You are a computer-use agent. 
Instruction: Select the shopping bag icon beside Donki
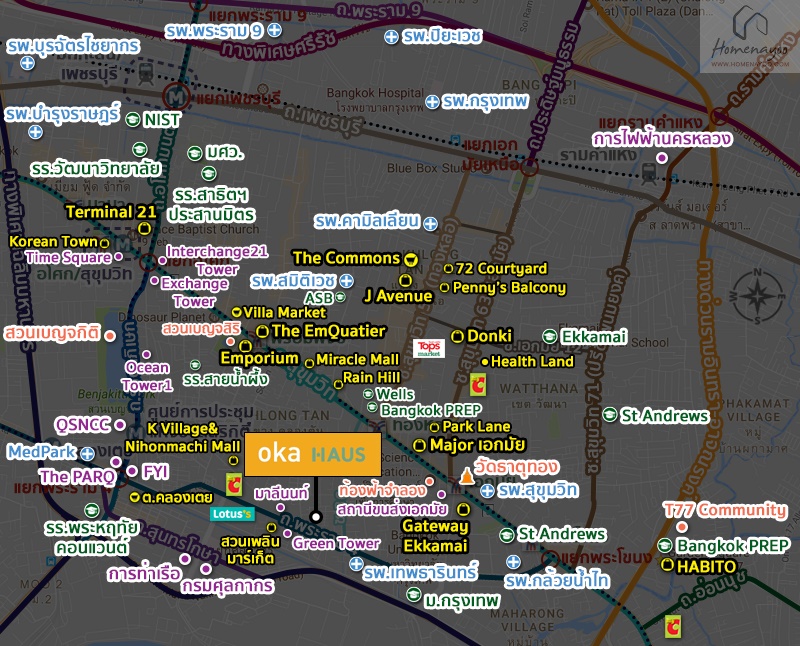[458, 336]
